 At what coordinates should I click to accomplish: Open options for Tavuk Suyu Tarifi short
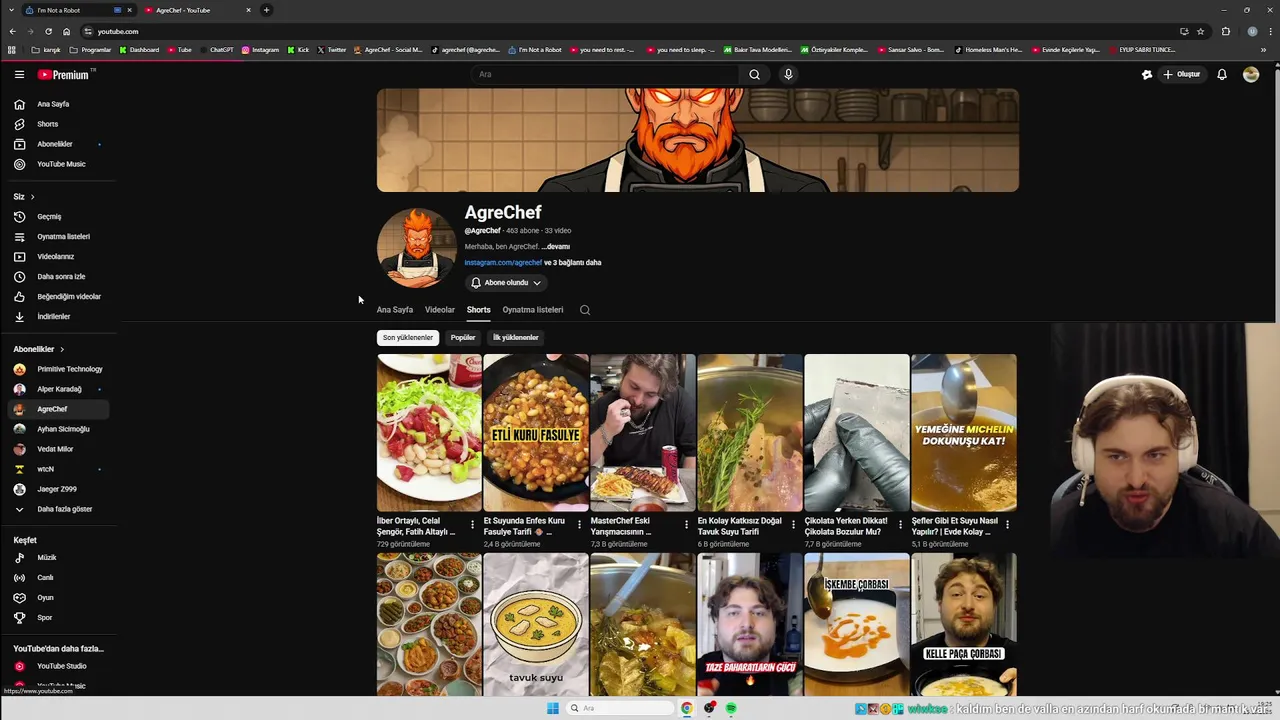(793, 524)
